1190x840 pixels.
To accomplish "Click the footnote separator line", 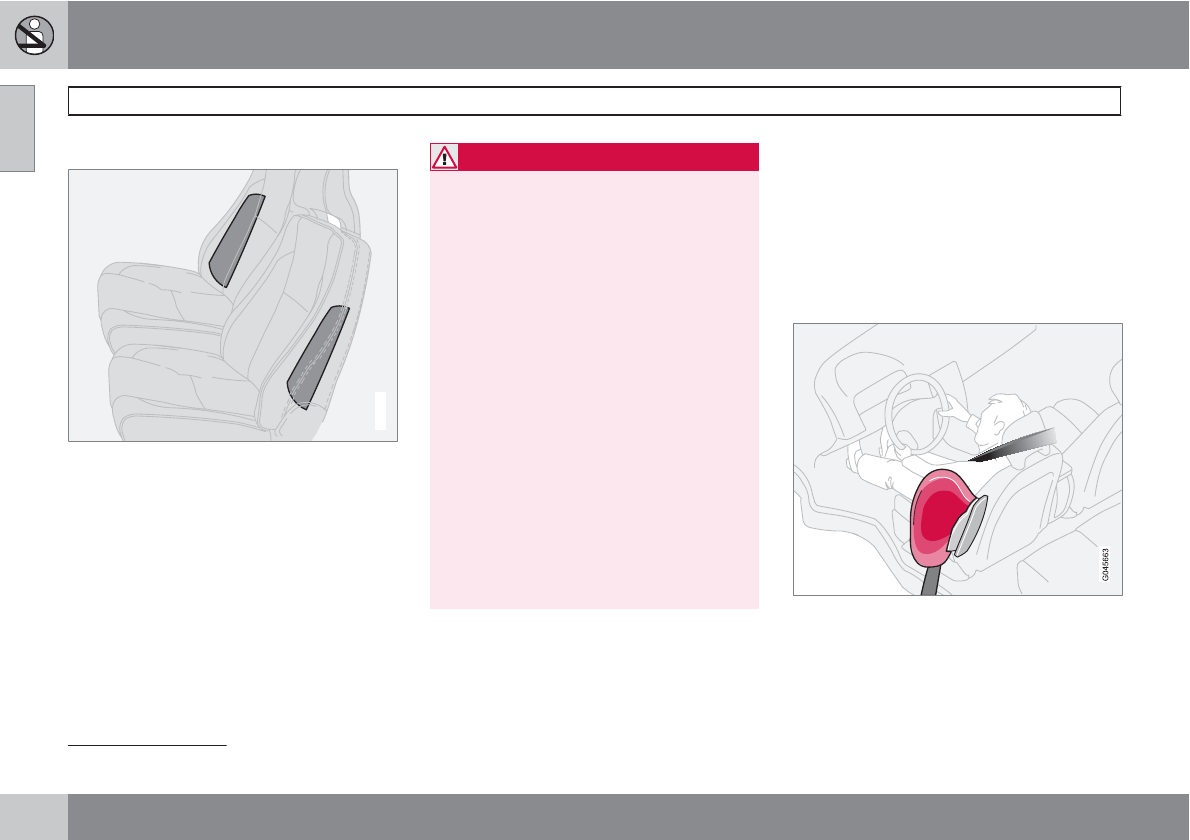I will (148, 745).
